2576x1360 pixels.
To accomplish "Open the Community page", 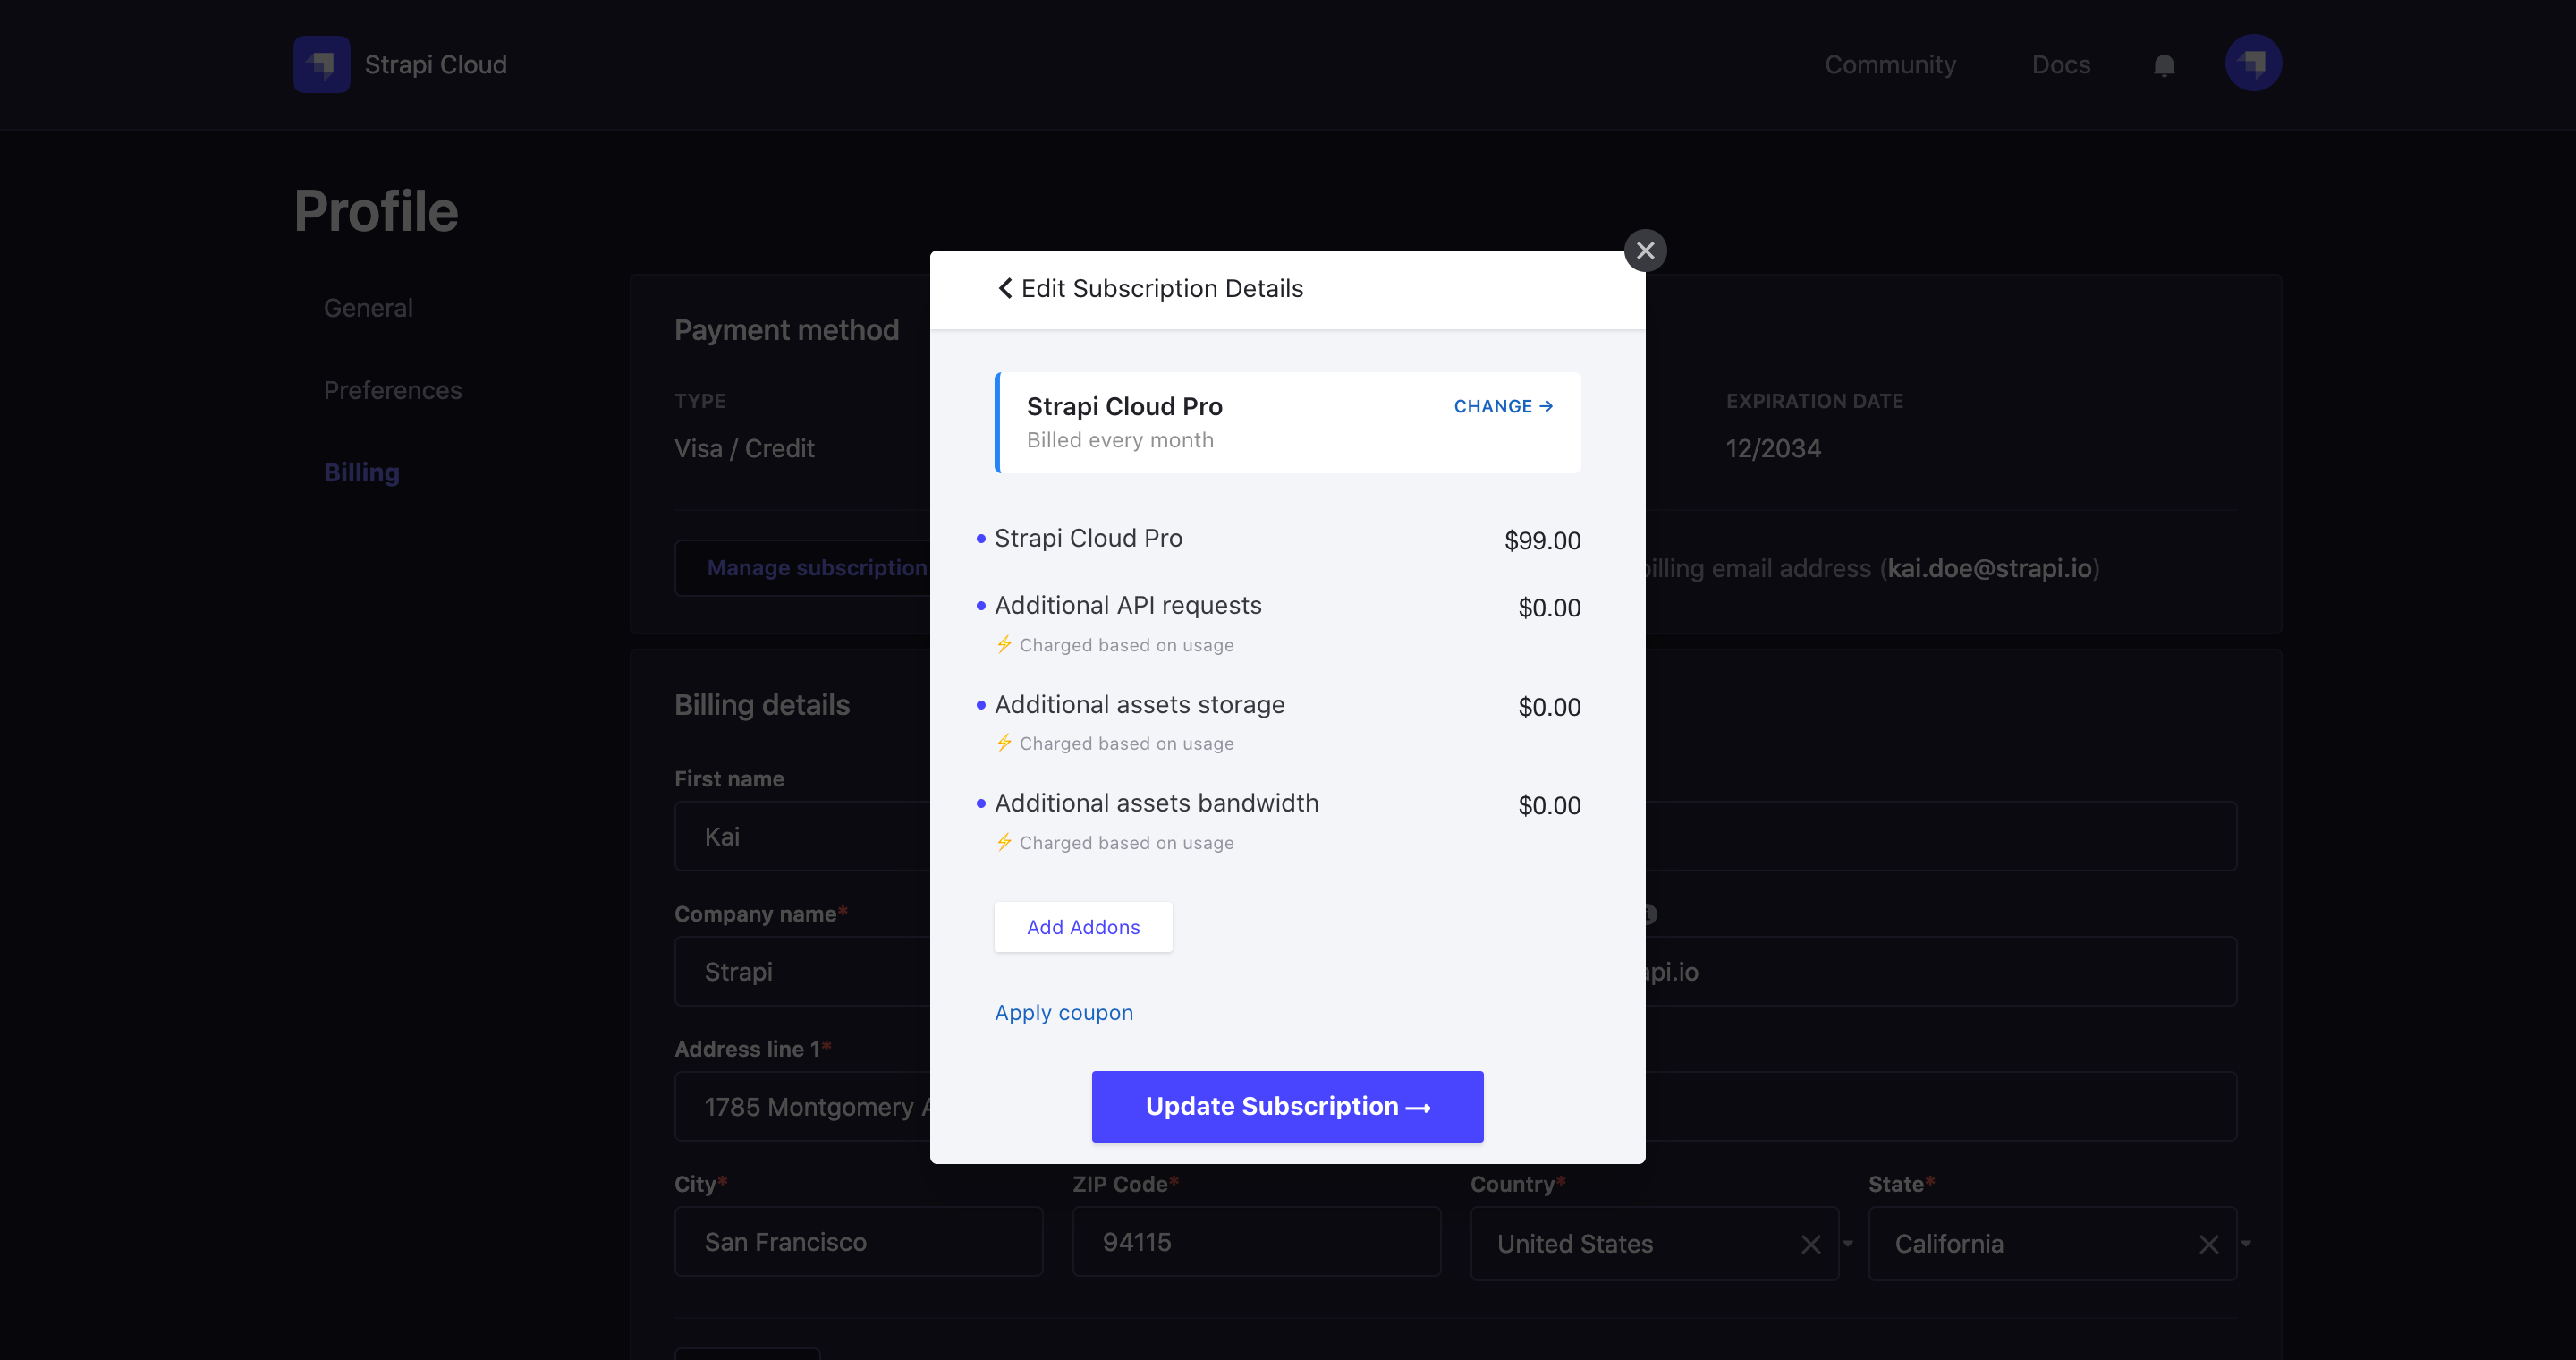I will point(1890,64).
